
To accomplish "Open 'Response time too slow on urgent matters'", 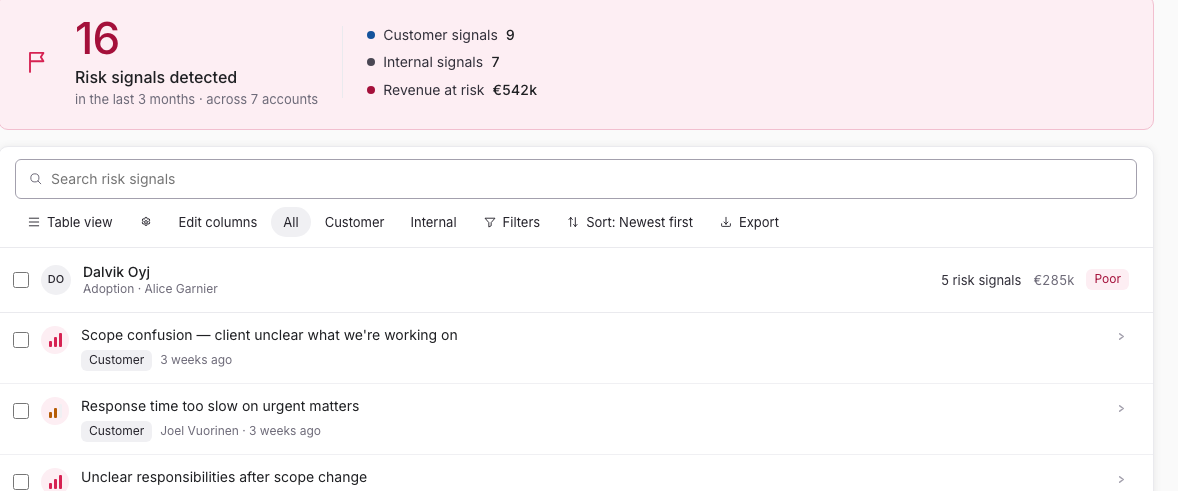I will (x=220, y=406).
